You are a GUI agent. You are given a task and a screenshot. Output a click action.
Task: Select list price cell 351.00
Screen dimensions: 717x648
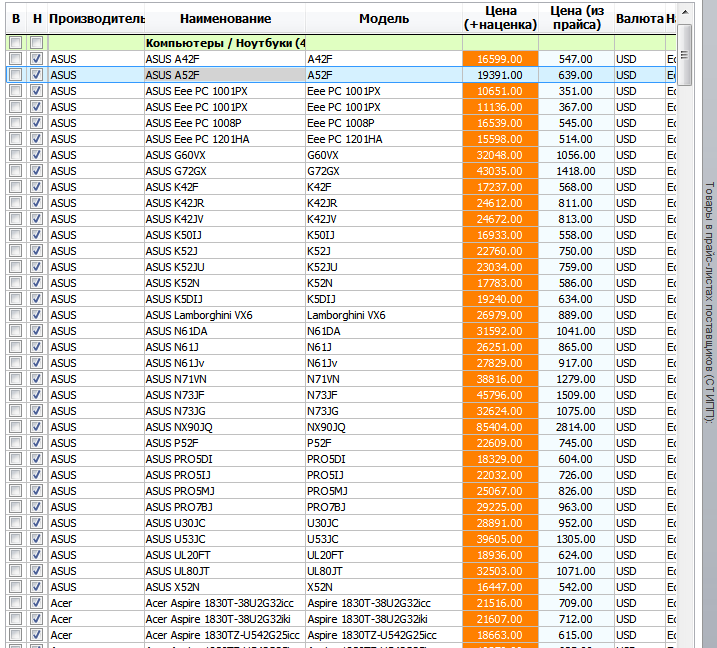576,91
